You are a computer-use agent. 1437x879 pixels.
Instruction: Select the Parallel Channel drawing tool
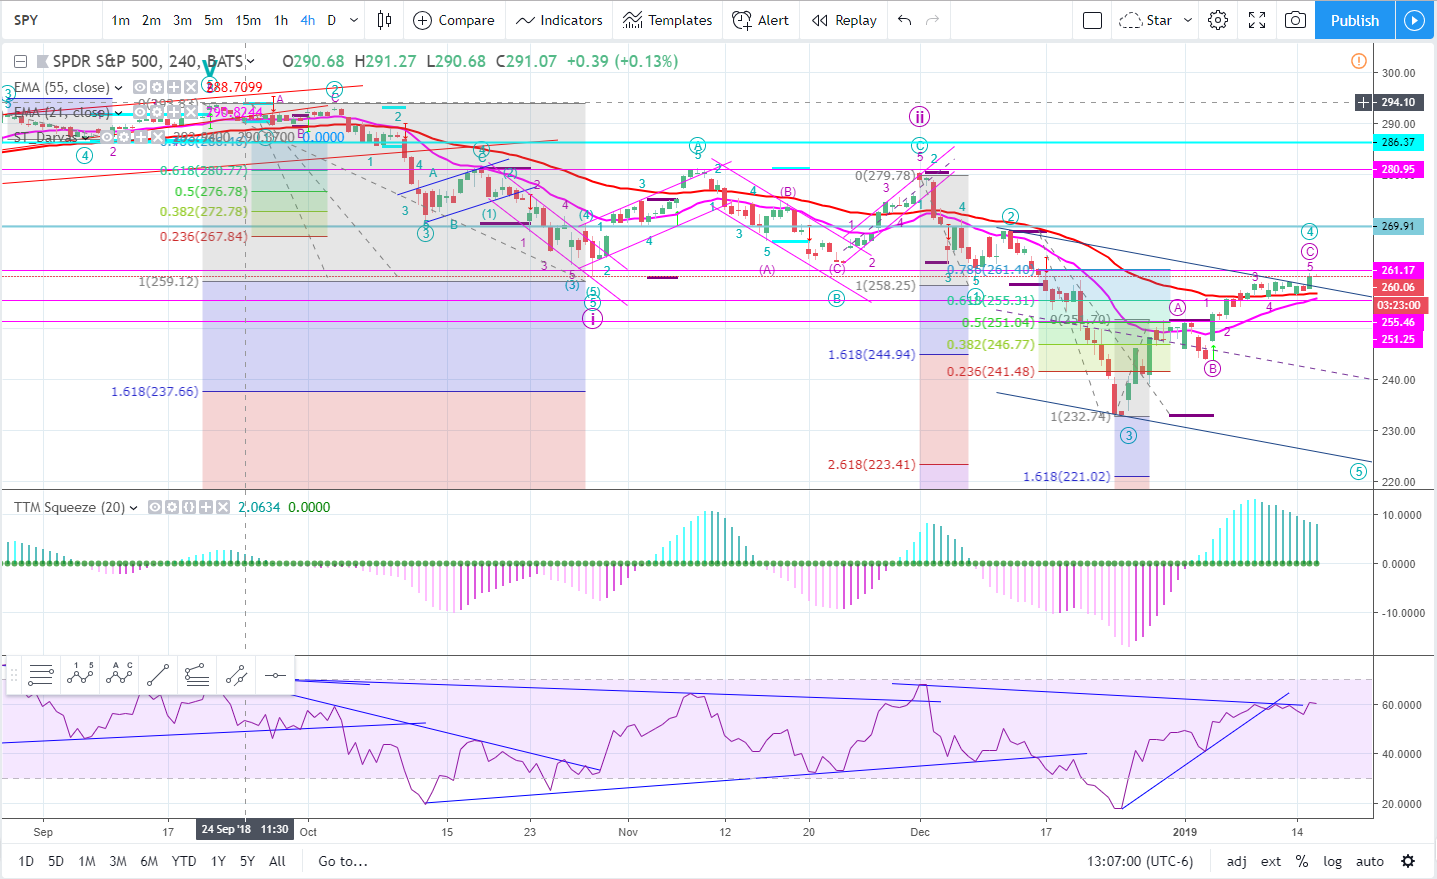click(236, 676)
